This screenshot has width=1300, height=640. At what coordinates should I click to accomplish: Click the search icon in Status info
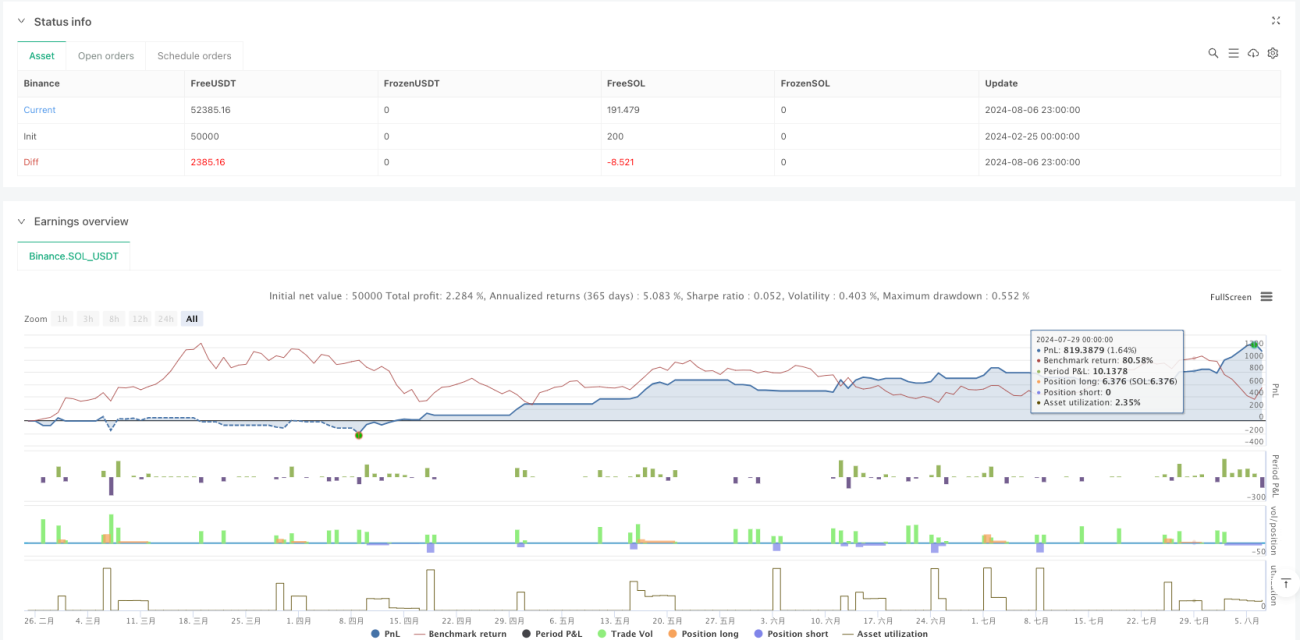[x=1213, y=53]
